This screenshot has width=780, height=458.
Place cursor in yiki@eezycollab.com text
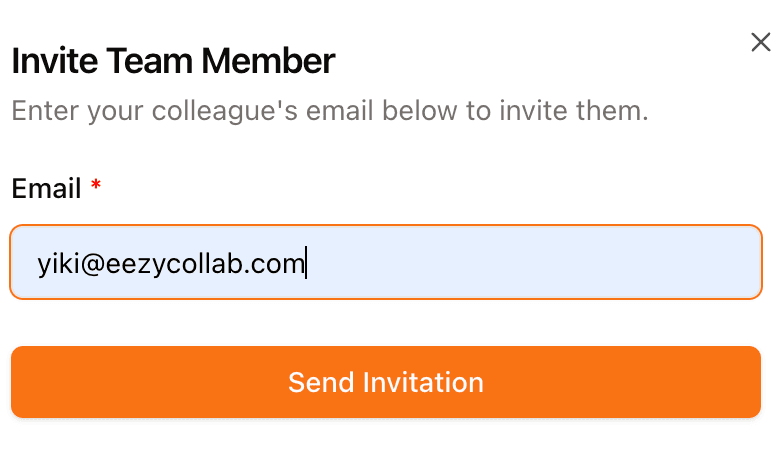coord(170,264)
